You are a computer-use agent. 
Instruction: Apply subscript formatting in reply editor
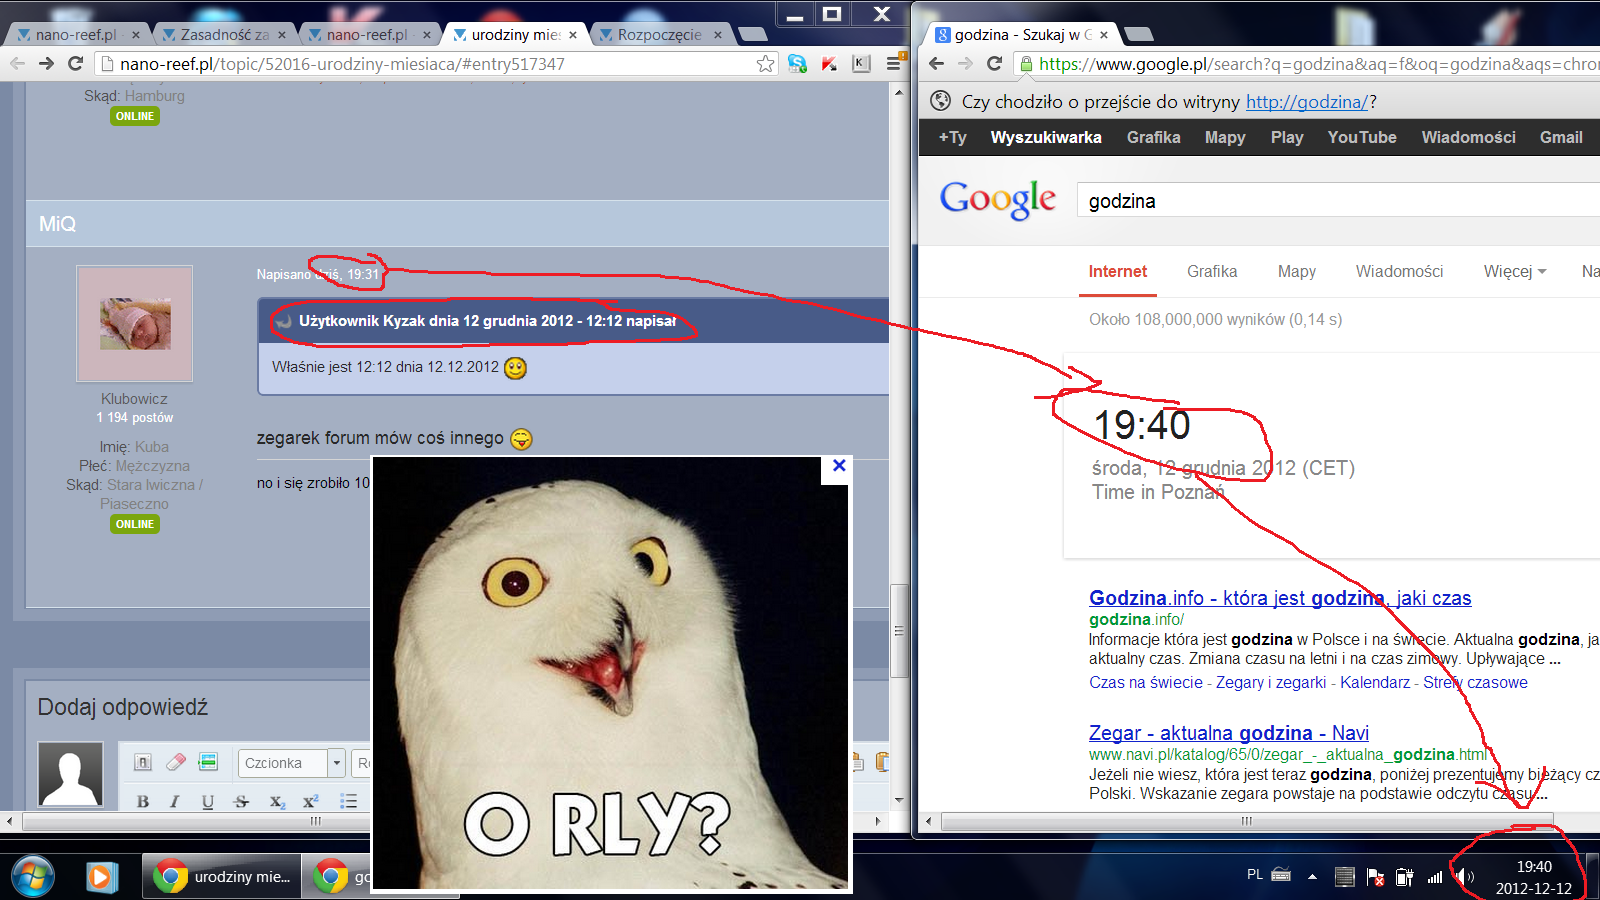coord(277,801)
